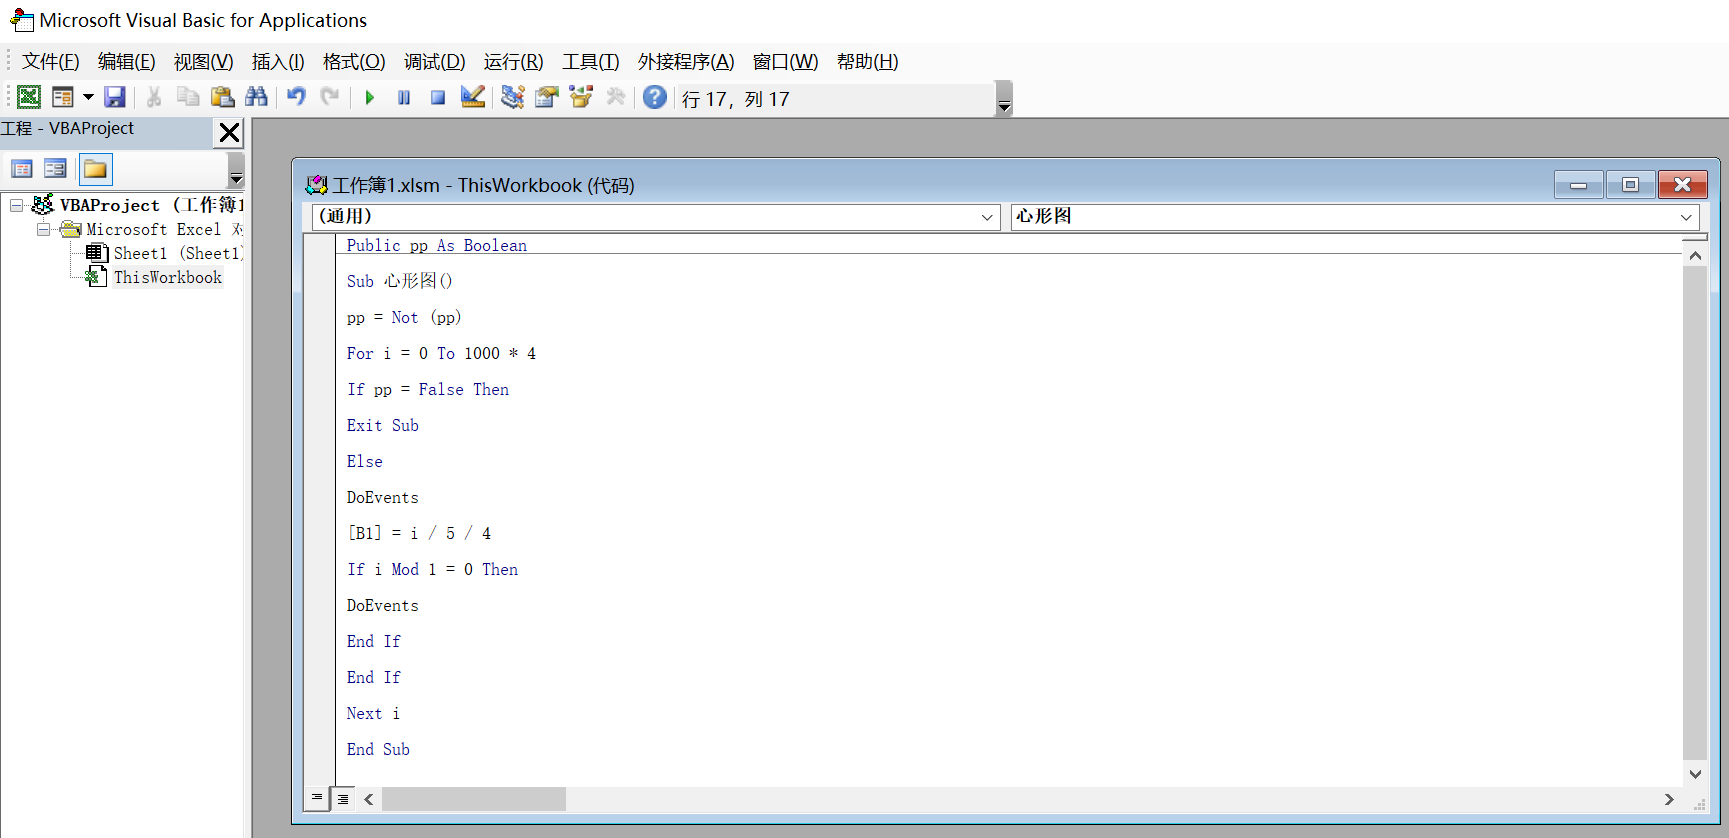
Task: Click the Copy icon in toolbar
Action: (x=188, y=97)
